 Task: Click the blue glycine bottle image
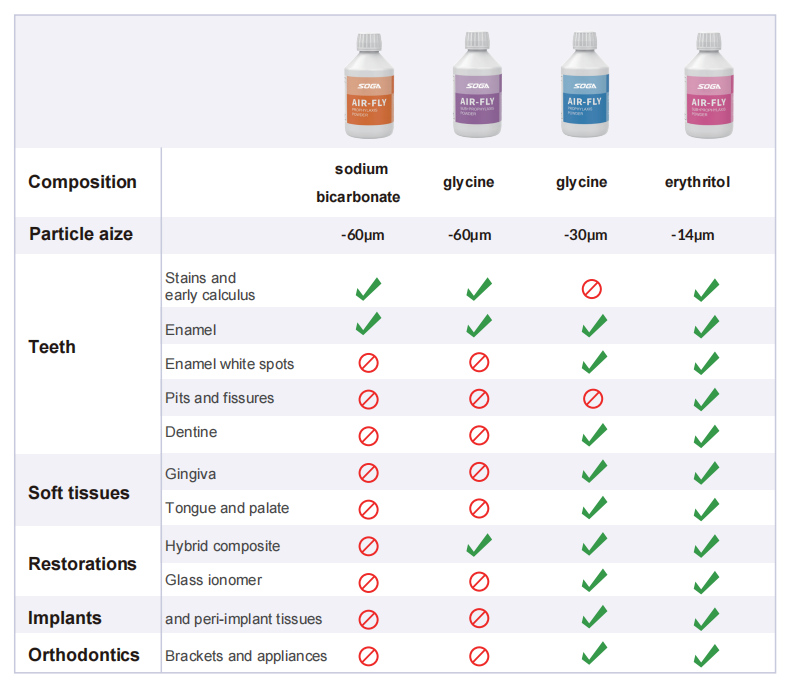(585, 84)
